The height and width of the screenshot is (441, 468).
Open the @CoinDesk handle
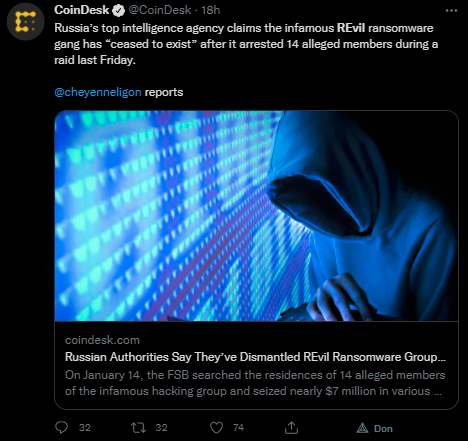click(160, 10)
